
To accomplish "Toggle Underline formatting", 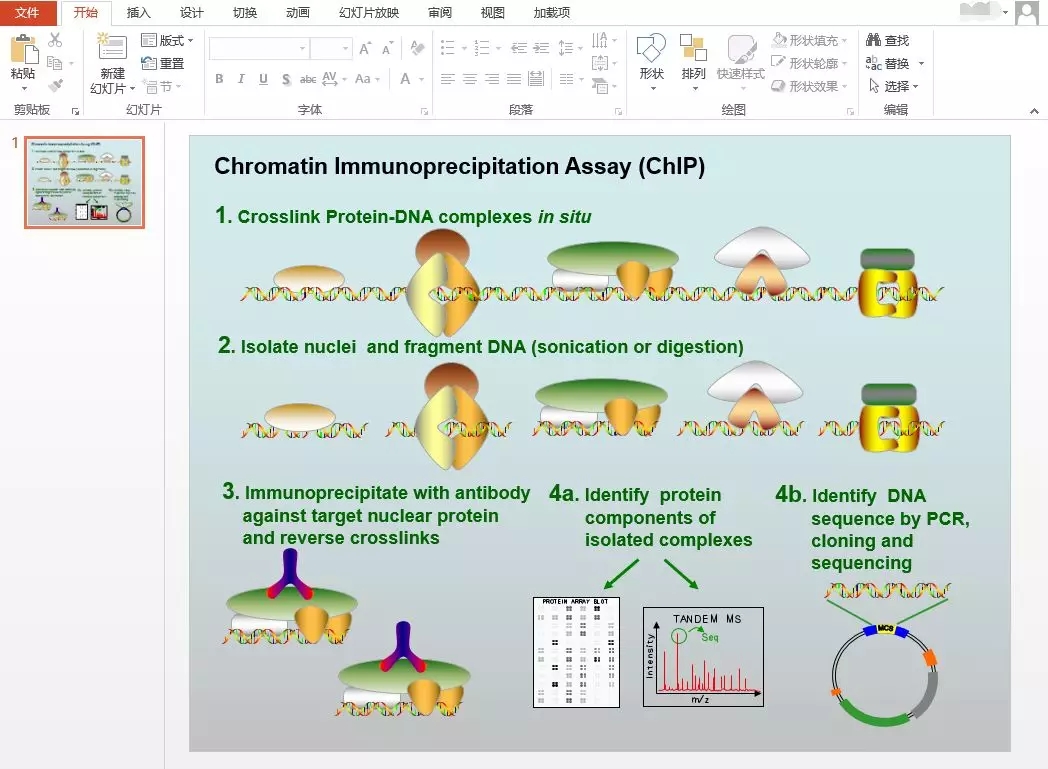I will 263,79.
